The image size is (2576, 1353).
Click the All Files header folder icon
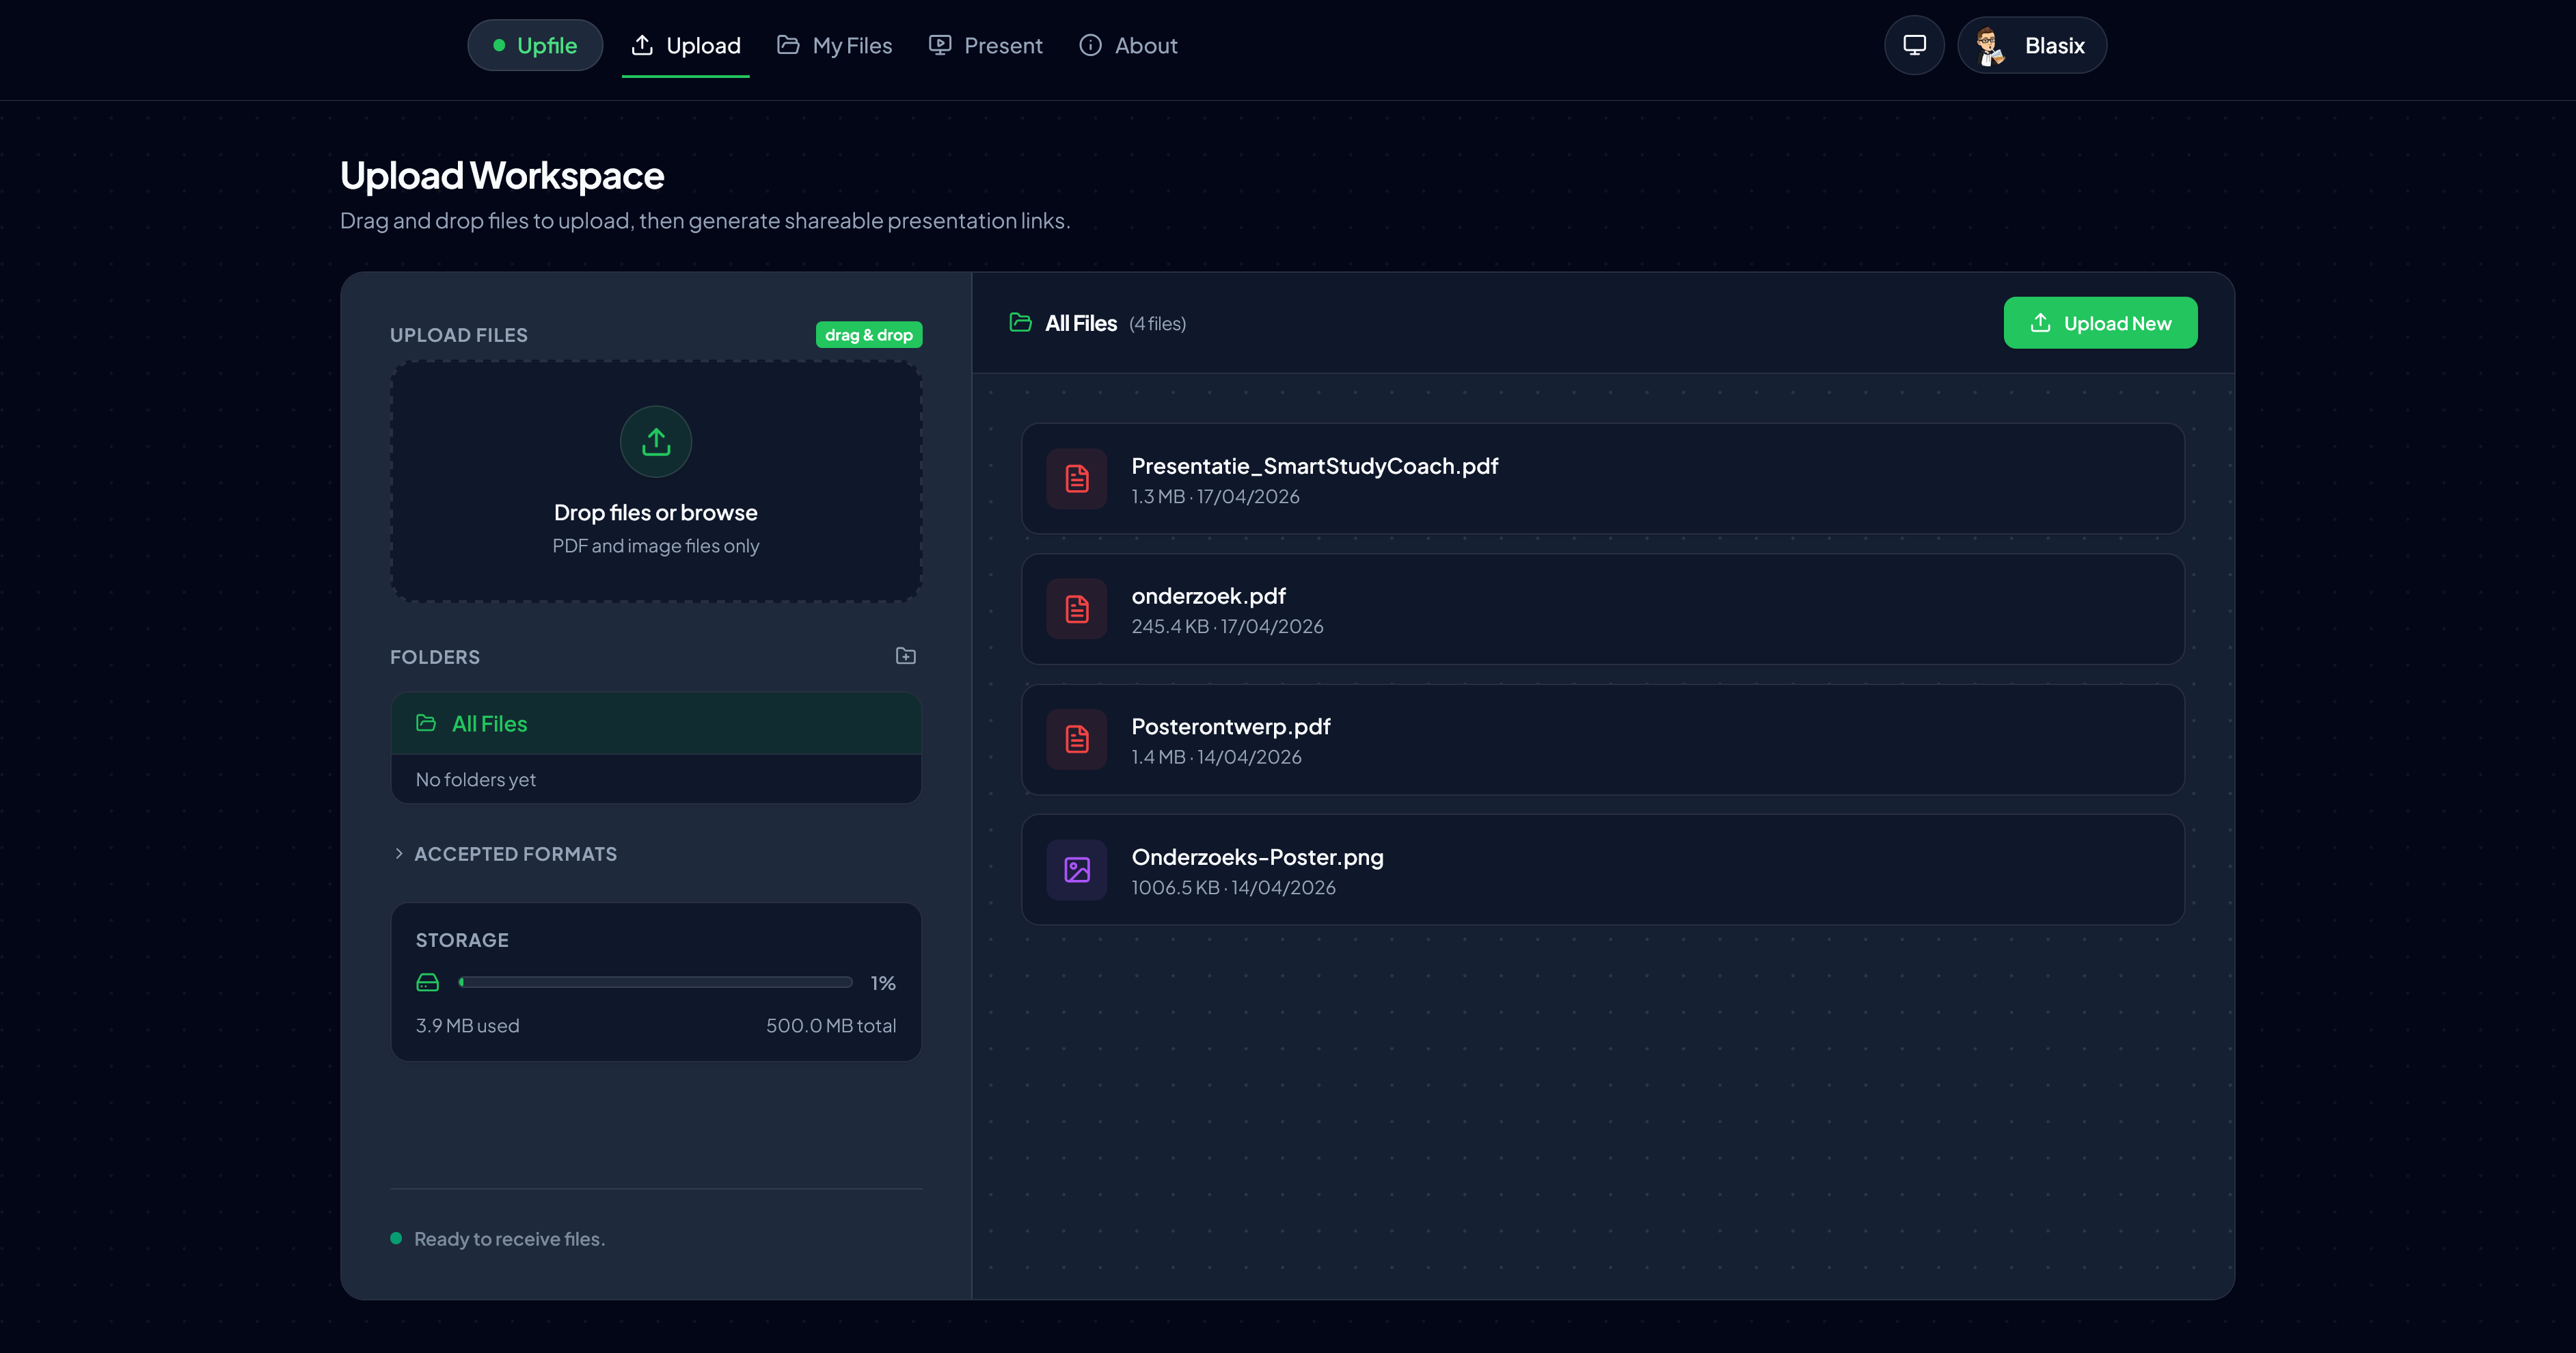(1020, 322)
